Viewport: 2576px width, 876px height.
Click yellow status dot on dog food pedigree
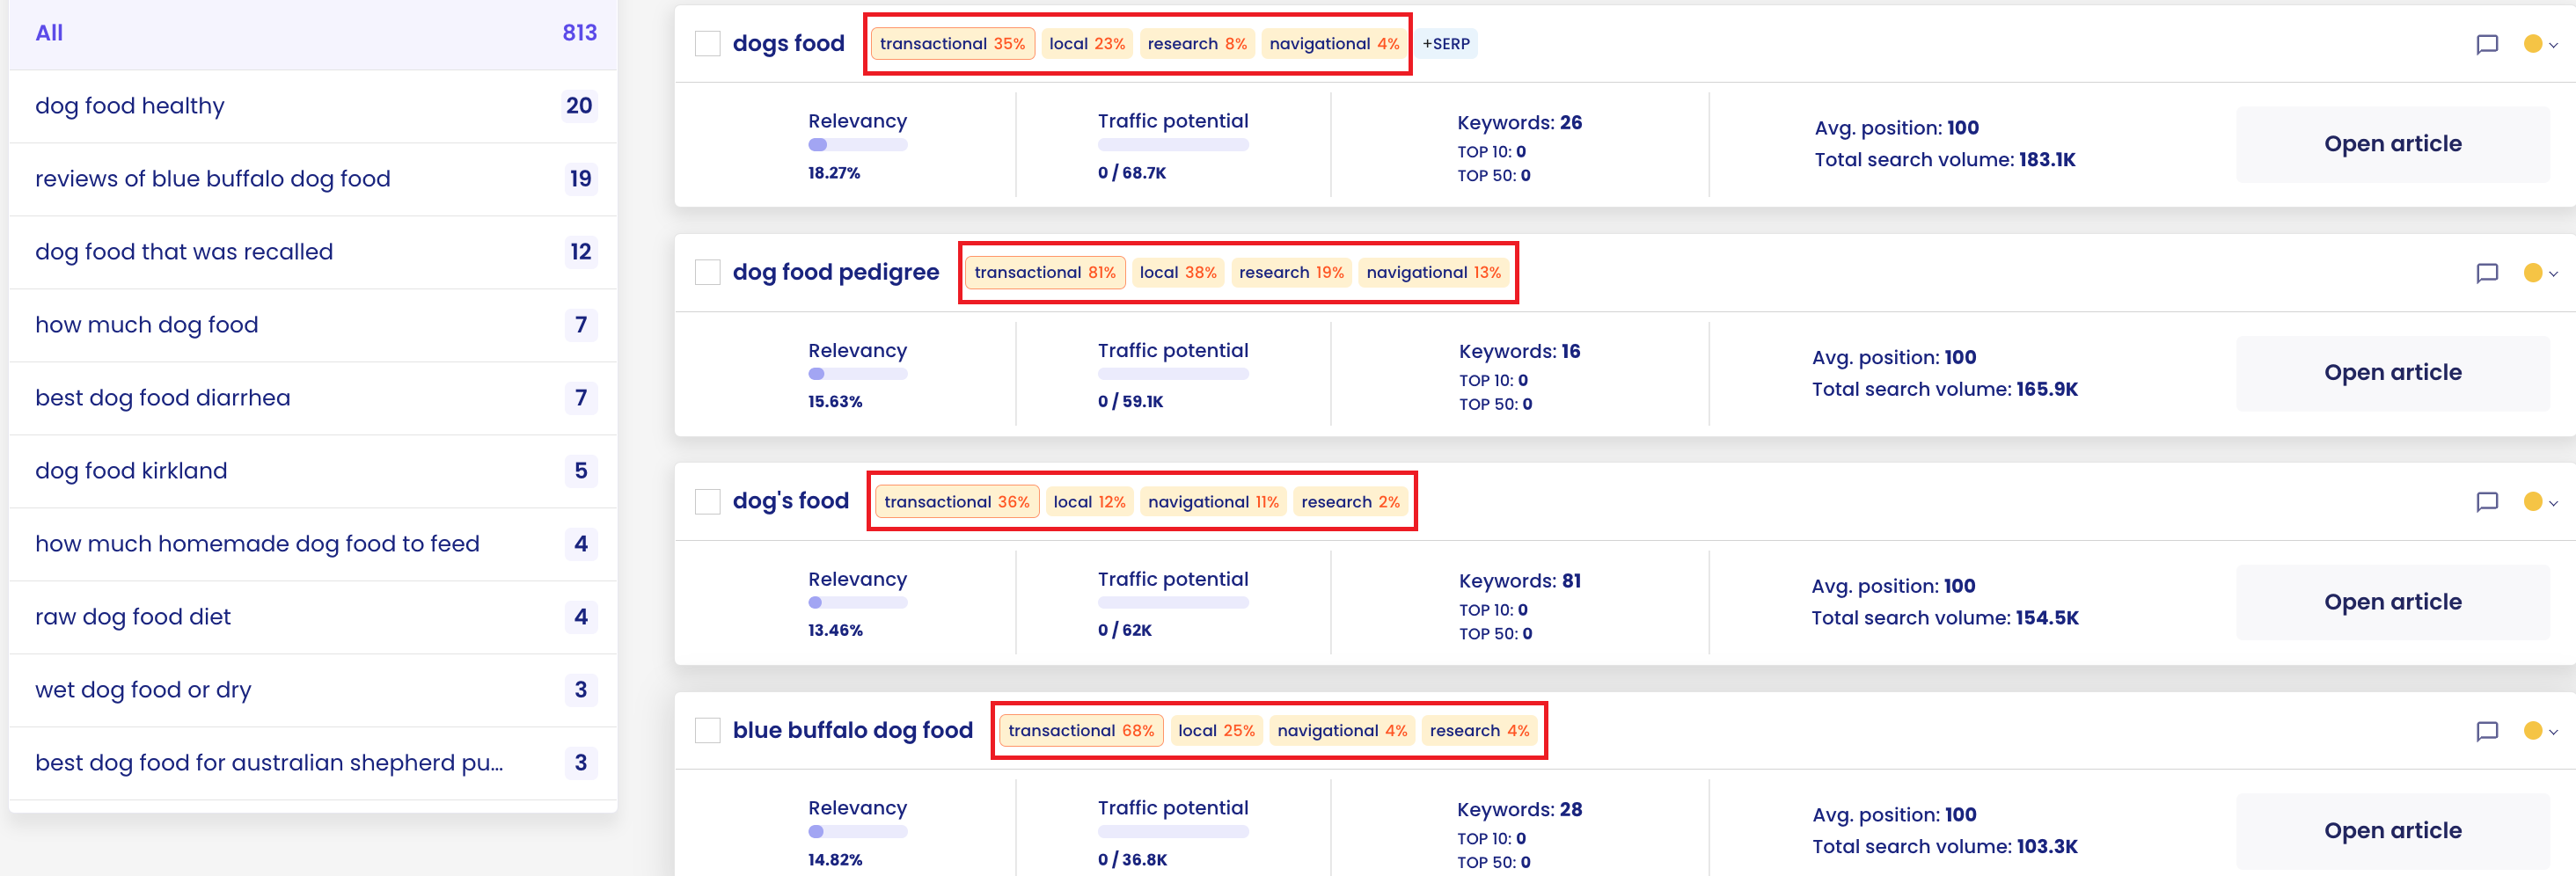[2532, 273]
